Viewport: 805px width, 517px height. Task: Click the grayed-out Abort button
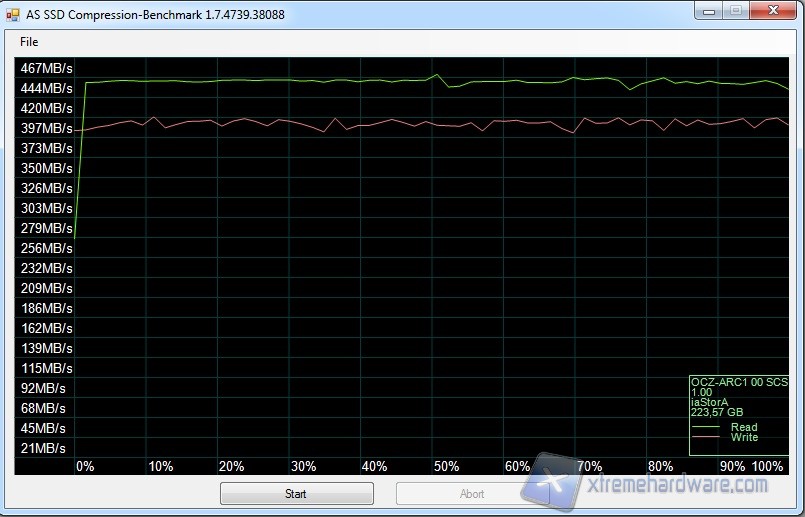[472, 493]
